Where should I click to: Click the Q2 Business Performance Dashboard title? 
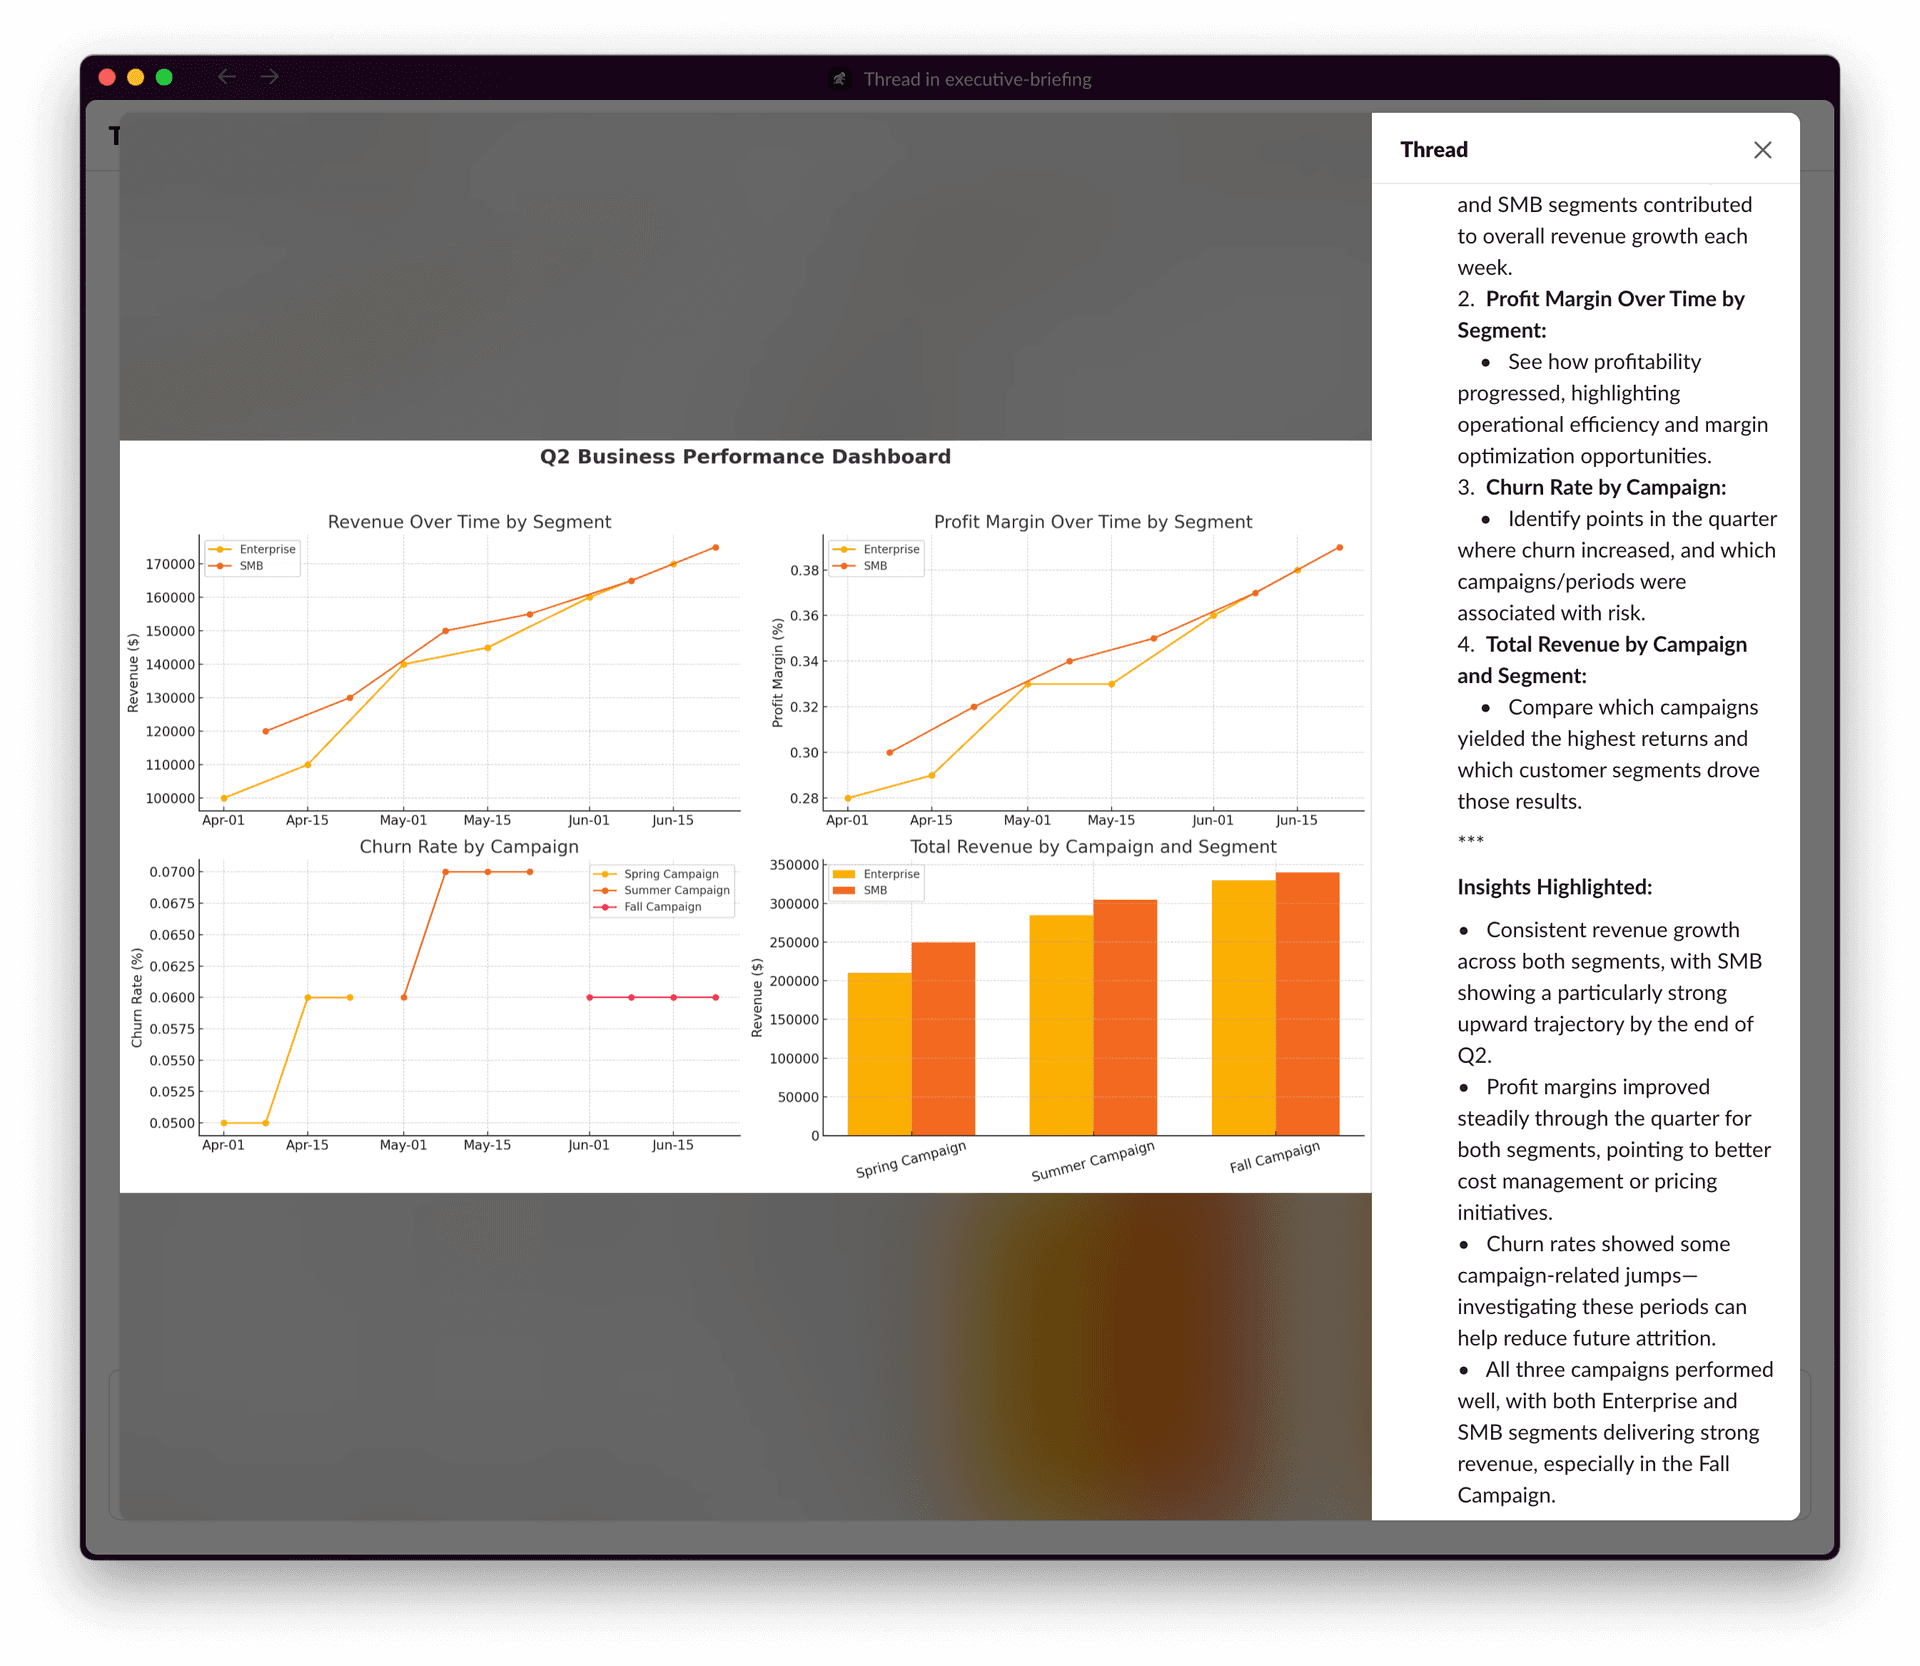click(745, 457)
